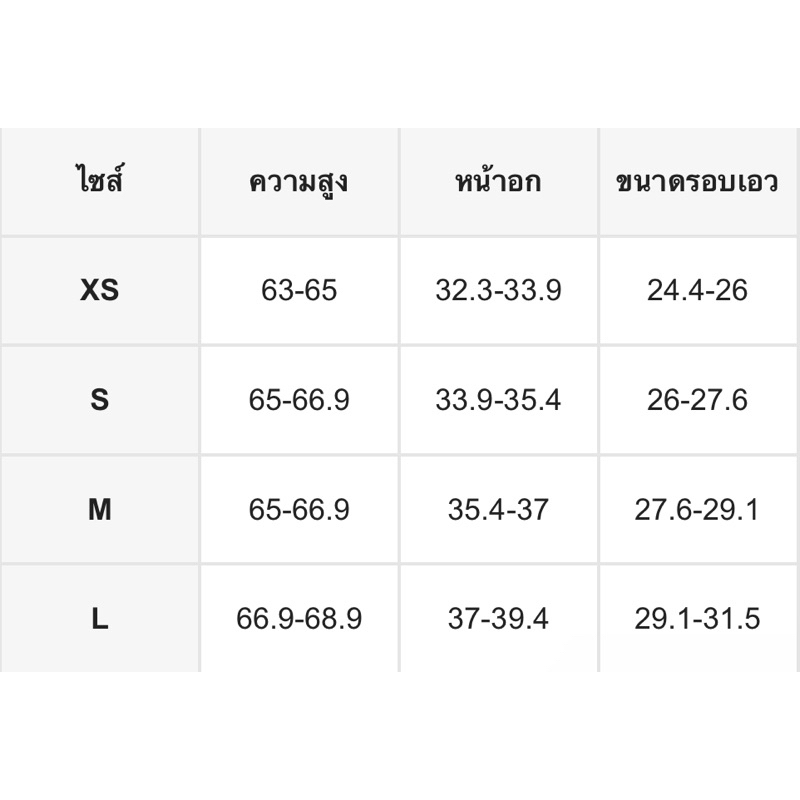The width and height of the screenshot is (800, 800).
Task: Click the 26-27.6 waist cell
Action: [697, 399]
